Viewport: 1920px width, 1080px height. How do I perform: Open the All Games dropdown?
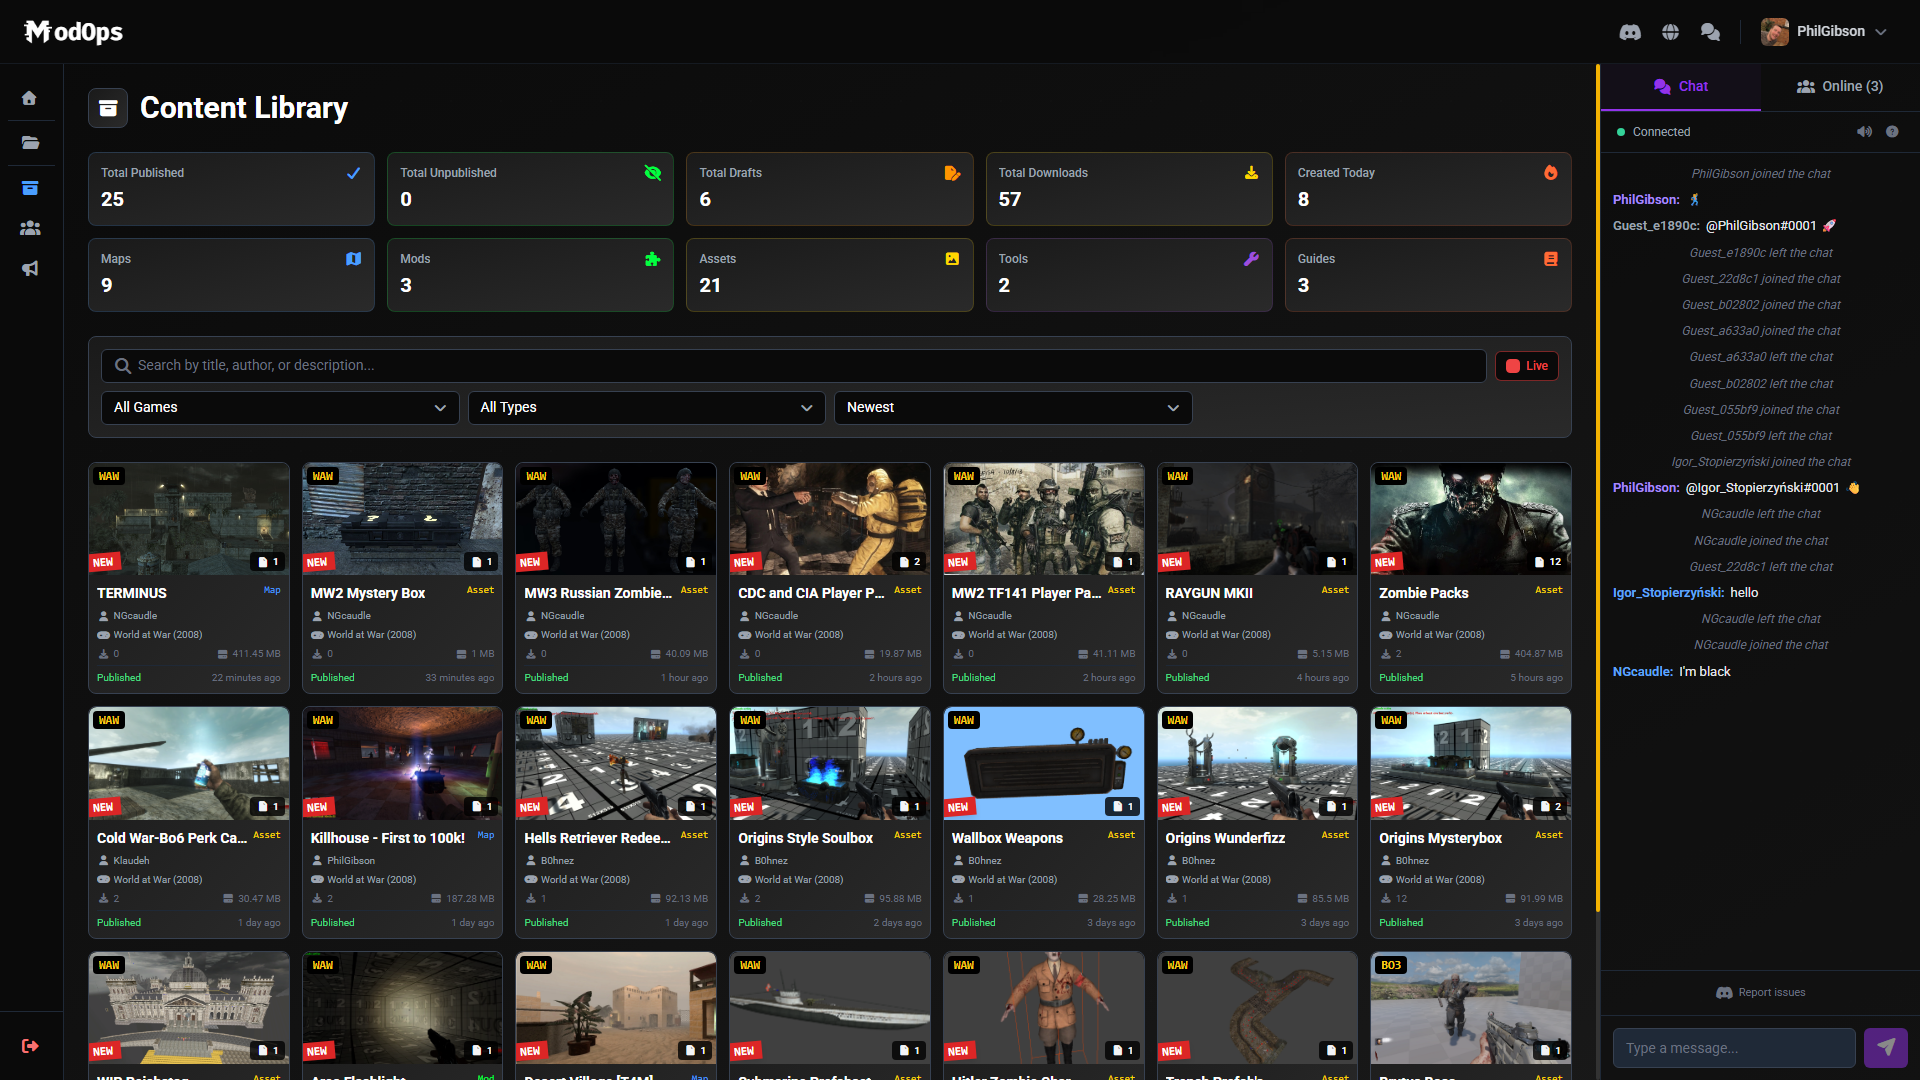click(280, 407)
